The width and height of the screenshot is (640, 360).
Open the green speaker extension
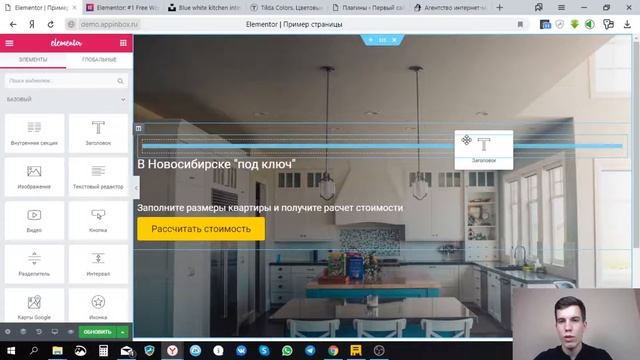[589, 24]
